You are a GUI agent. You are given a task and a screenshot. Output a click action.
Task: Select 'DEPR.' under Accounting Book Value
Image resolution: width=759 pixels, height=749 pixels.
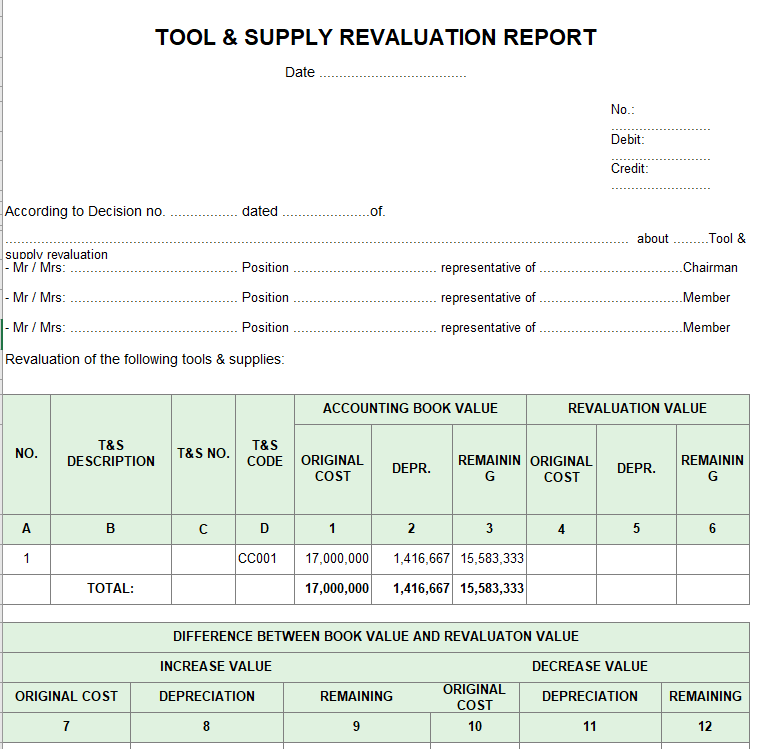(x=411, y=469)
